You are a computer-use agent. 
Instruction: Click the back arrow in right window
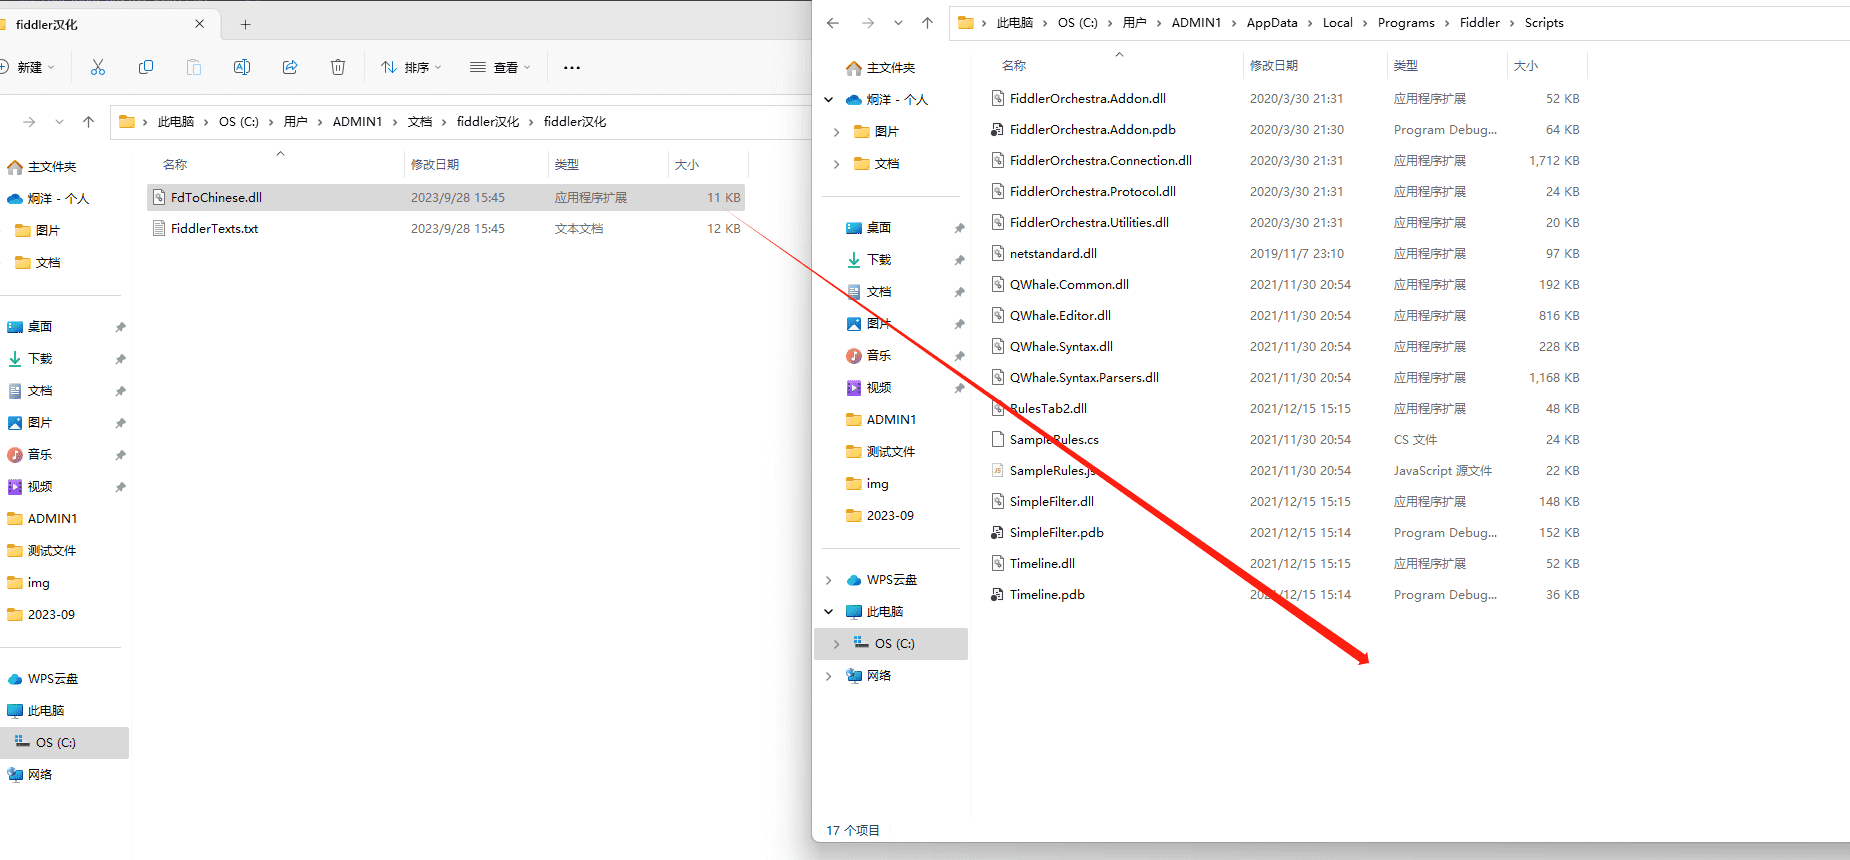click(x=833, y=23)
